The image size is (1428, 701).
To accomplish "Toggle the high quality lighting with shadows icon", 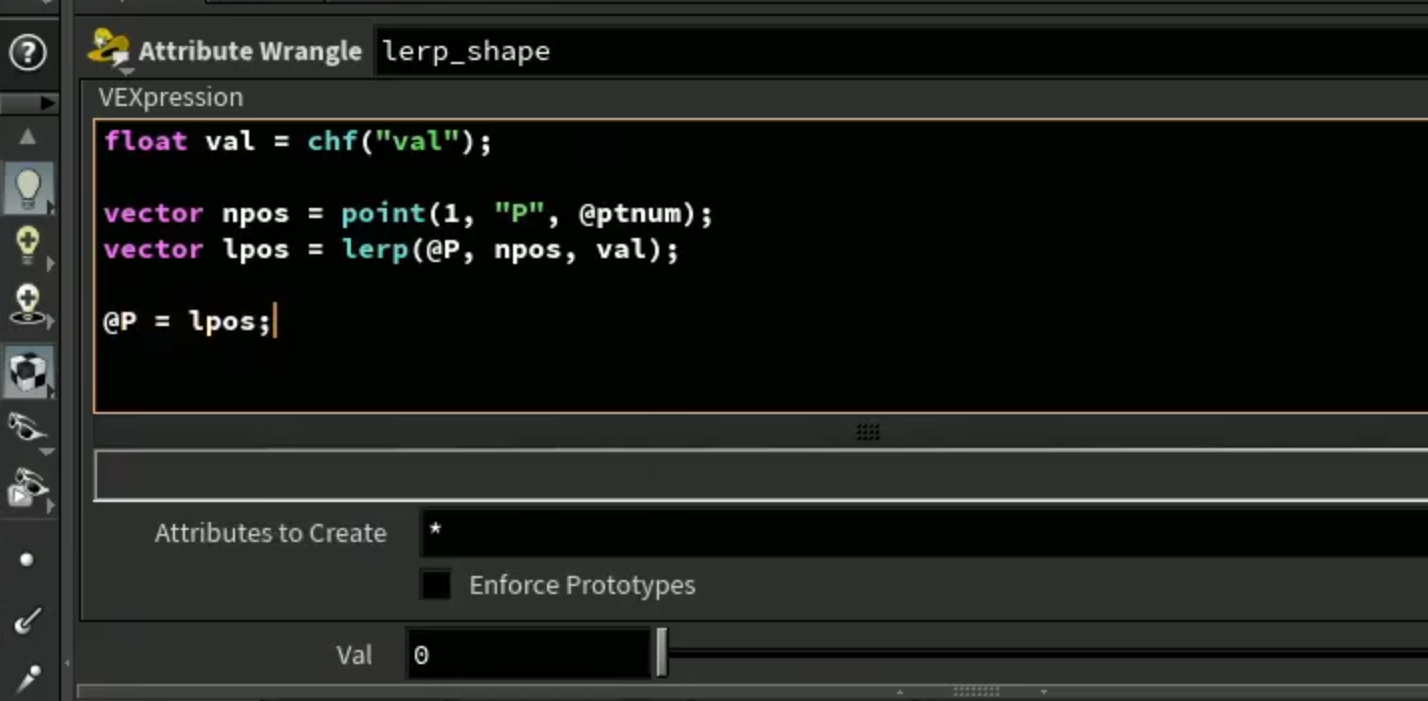I will click(27, 304).
